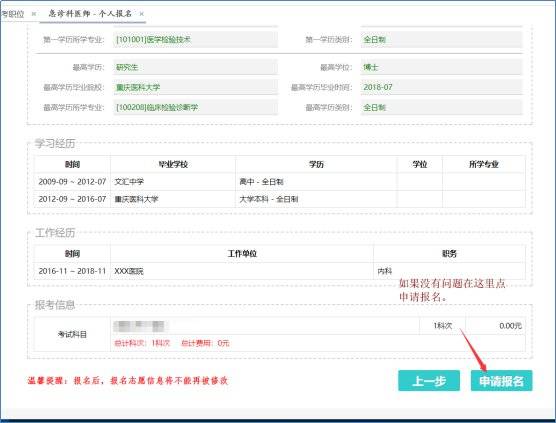Viewport: 556px width, 423px height.
Task: Switch to the 急诊科医师 - 个人报名 tab
Action: (90, 13)
